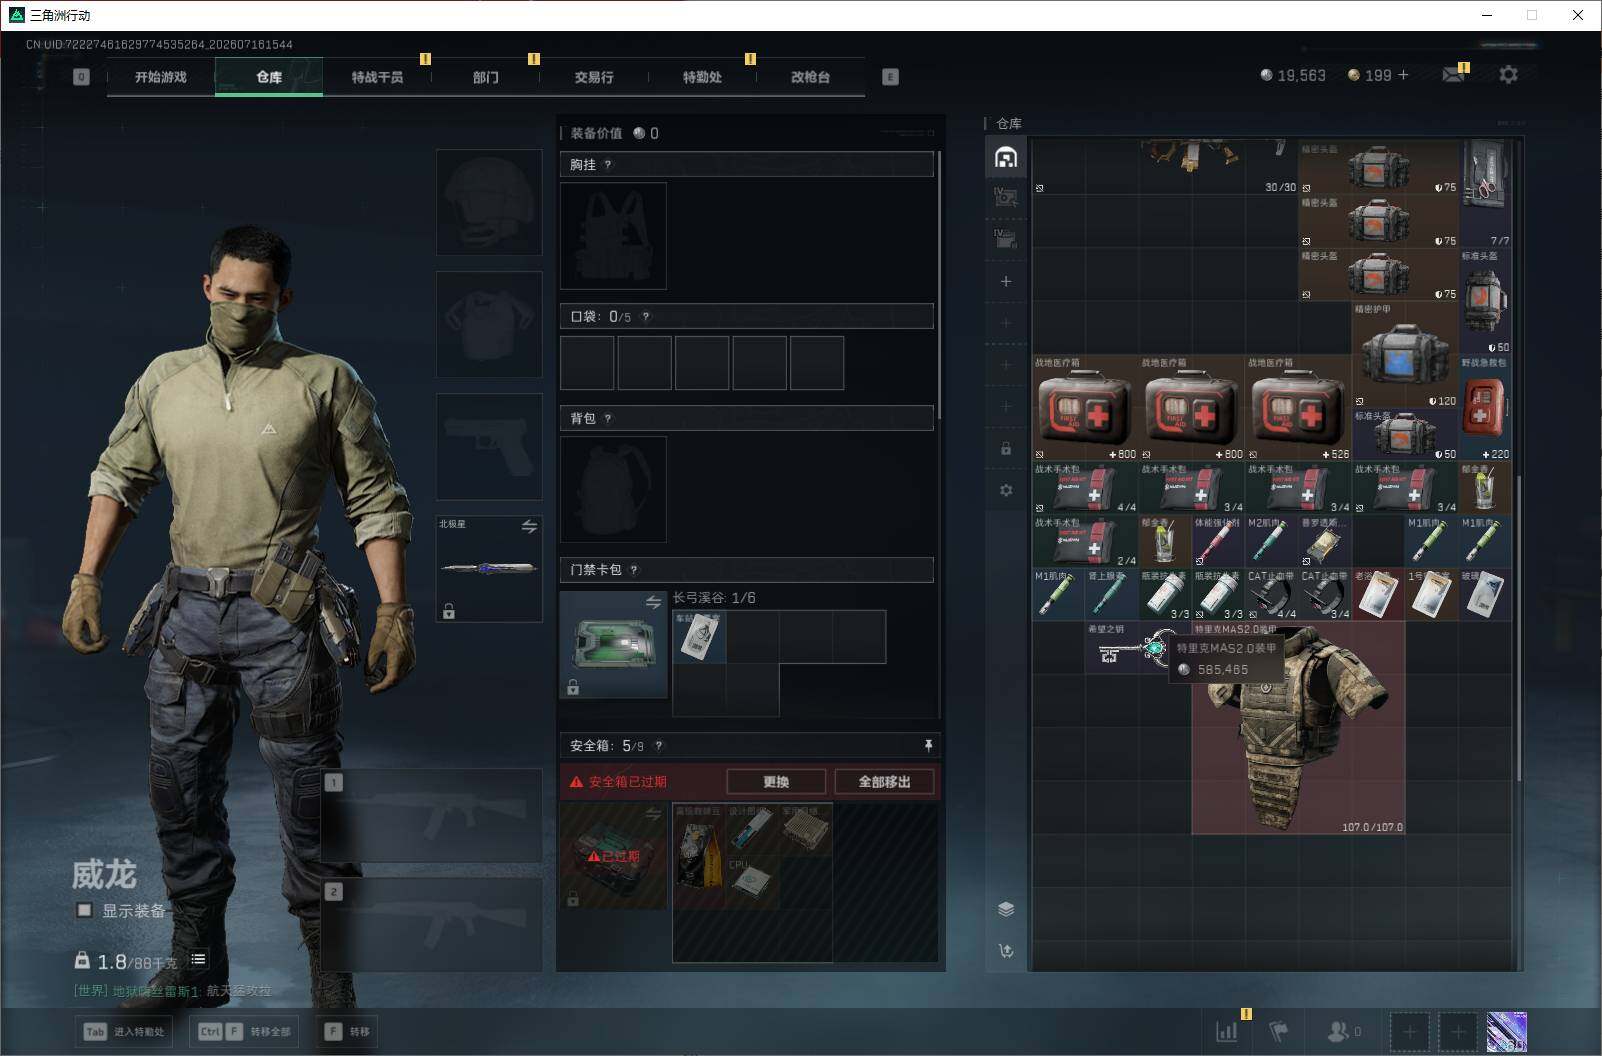Show help for 口袋 question mark

pyautogui.click(x=645, y=317)
